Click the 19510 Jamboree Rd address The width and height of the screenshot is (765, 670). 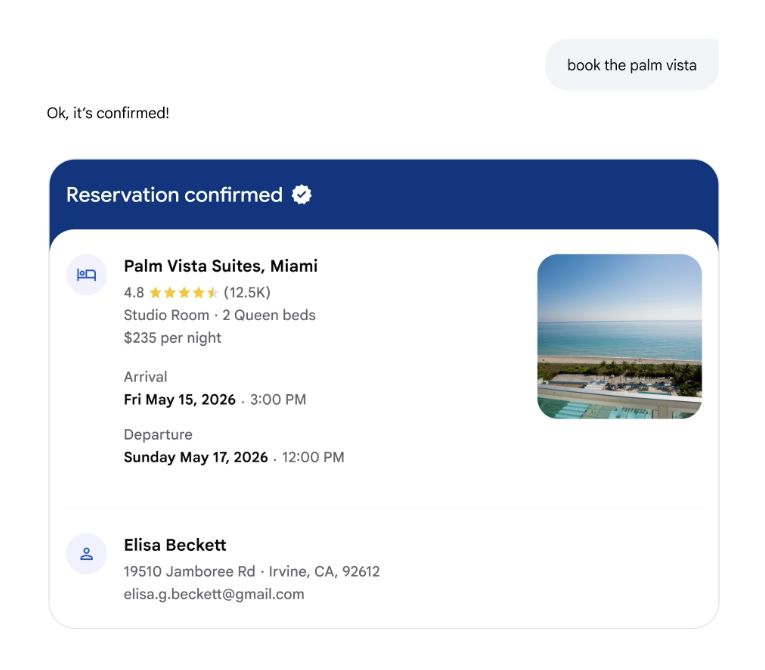pyautogui.click(x=190, y=572)
